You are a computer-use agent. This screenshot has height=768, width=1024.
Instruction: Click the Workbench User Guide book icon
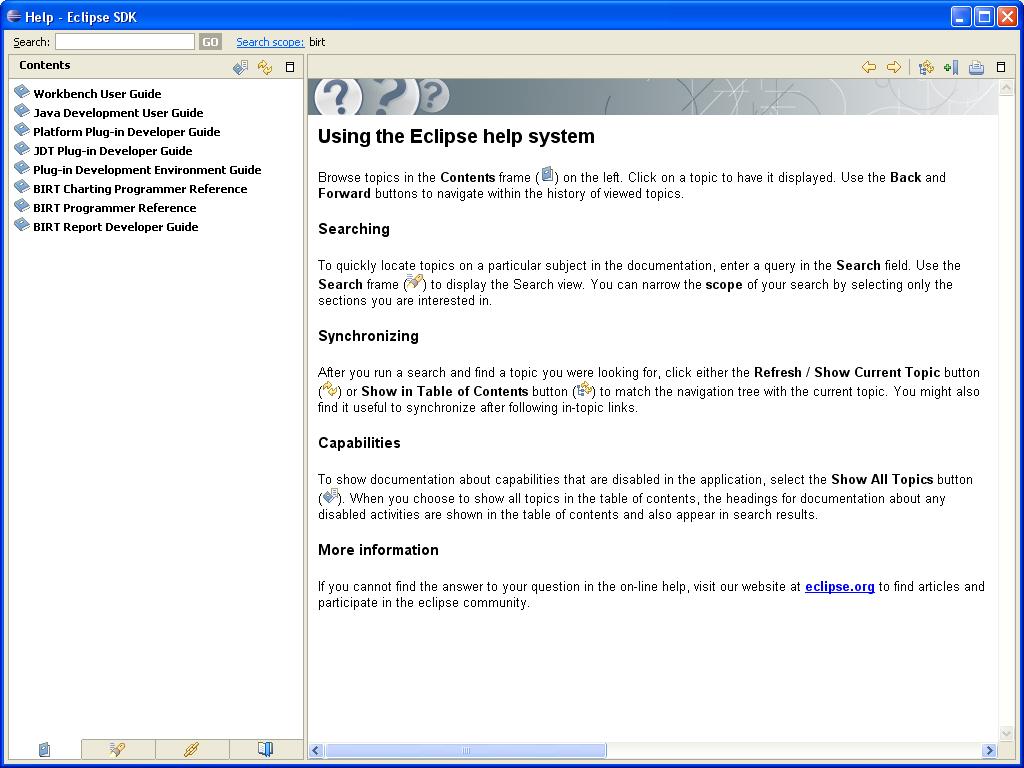tap(22, 91)
